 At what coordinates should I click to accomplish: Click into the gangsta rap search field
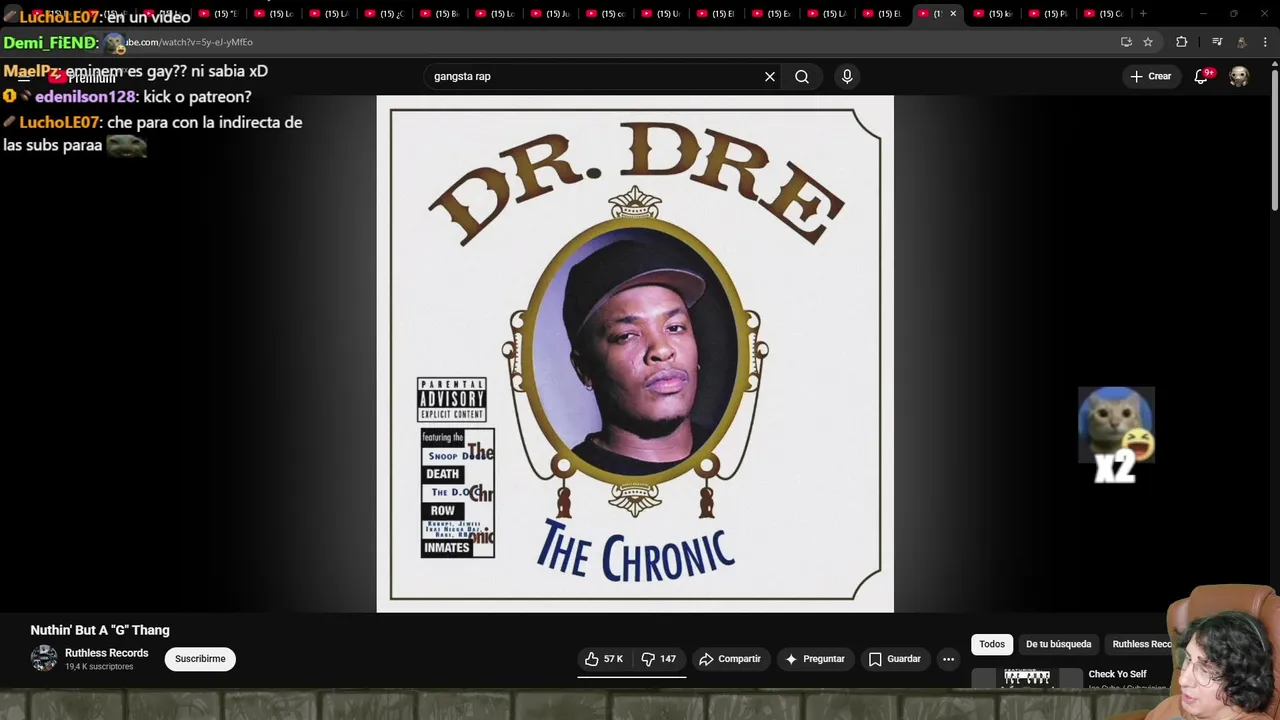595,76
